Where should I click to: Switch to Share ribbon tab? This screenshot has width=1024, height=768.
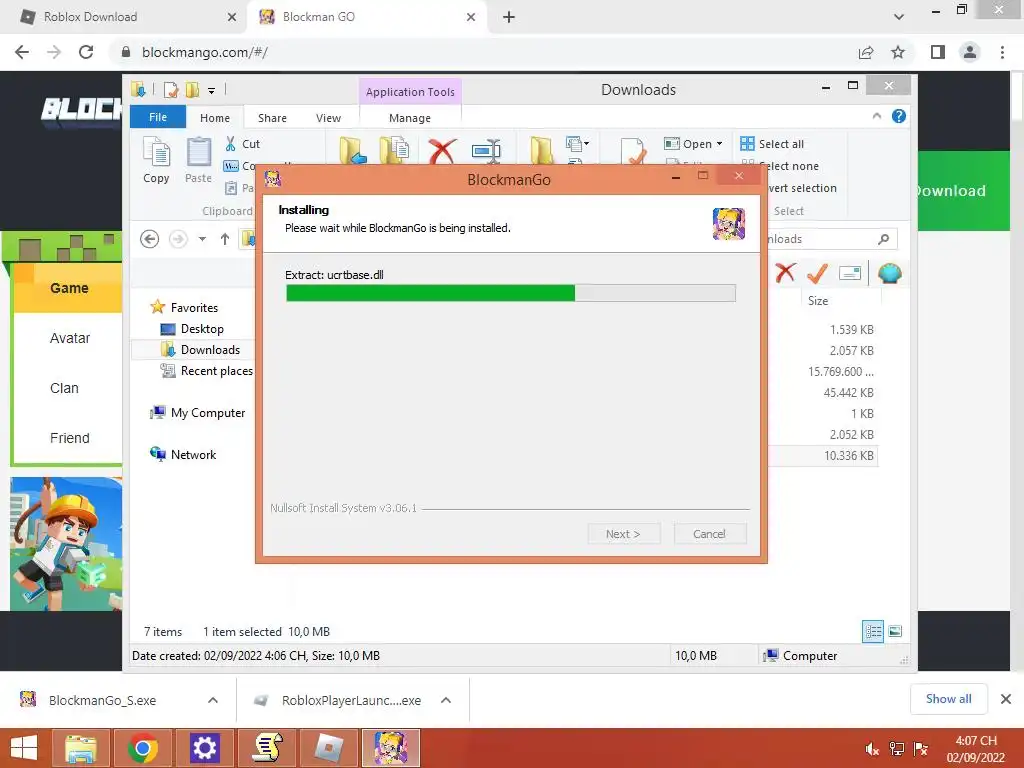(x=272, y=118)
